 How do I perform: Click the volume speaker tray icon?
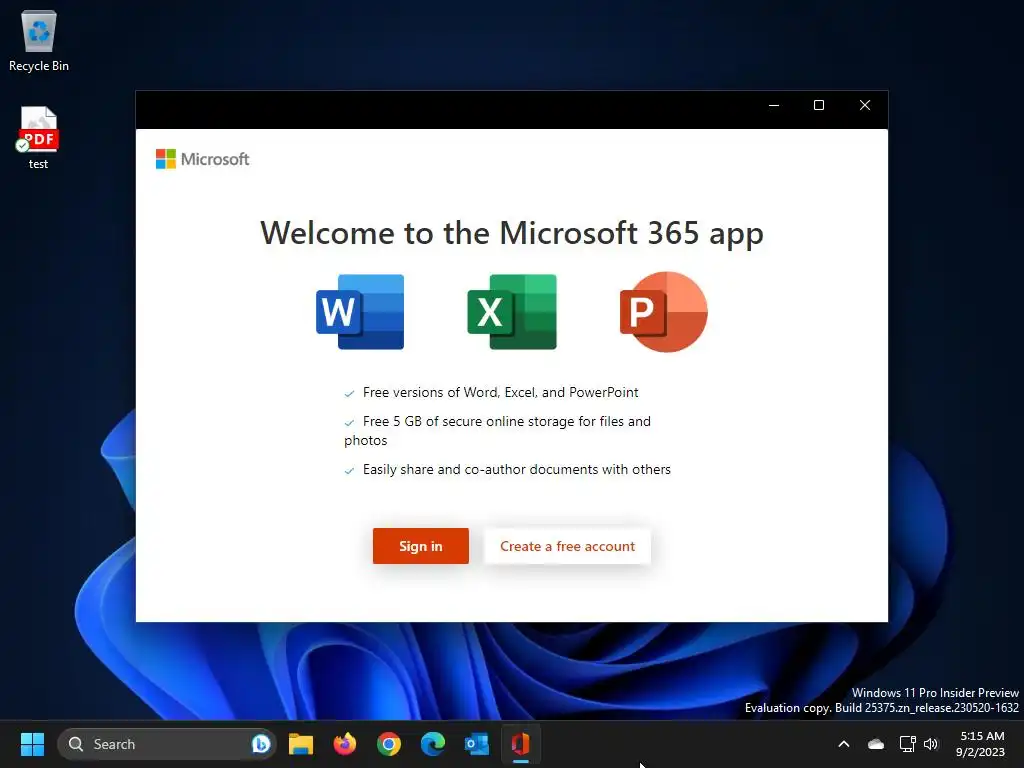click(x=931, y=744)
